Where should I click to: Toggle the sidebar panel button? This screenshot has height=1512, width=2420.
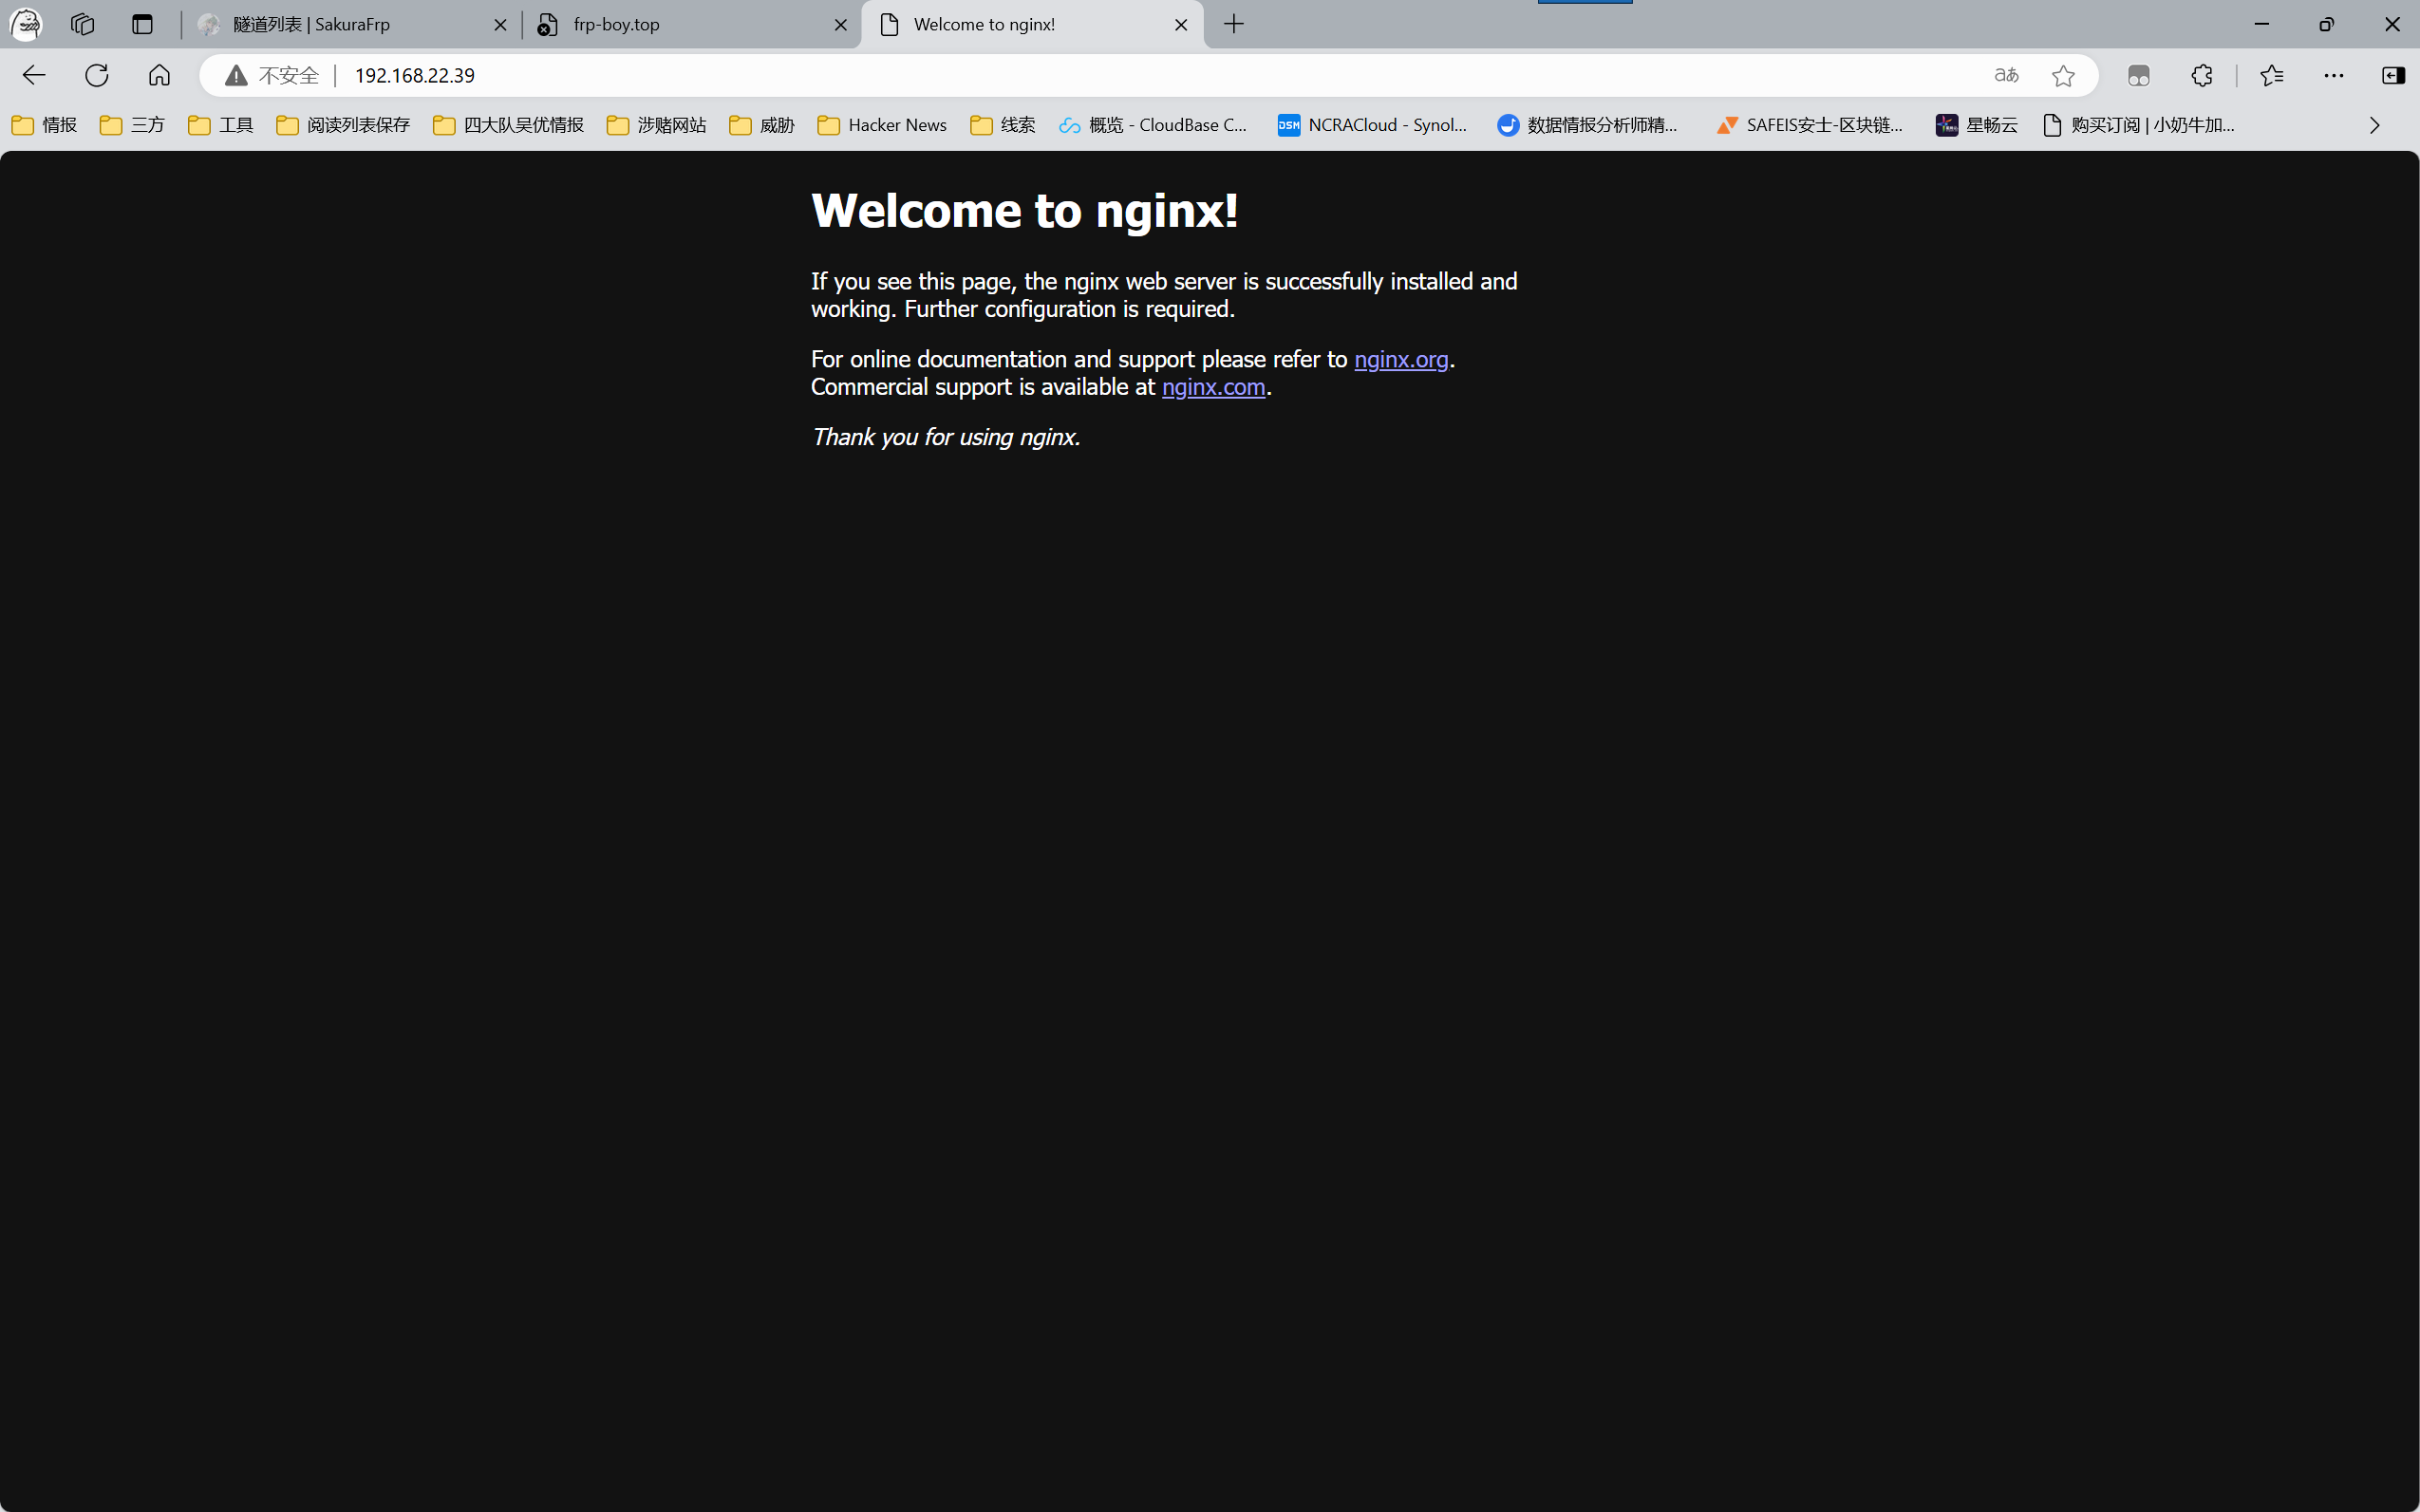pyautogui.click(x=2393, y=75)
